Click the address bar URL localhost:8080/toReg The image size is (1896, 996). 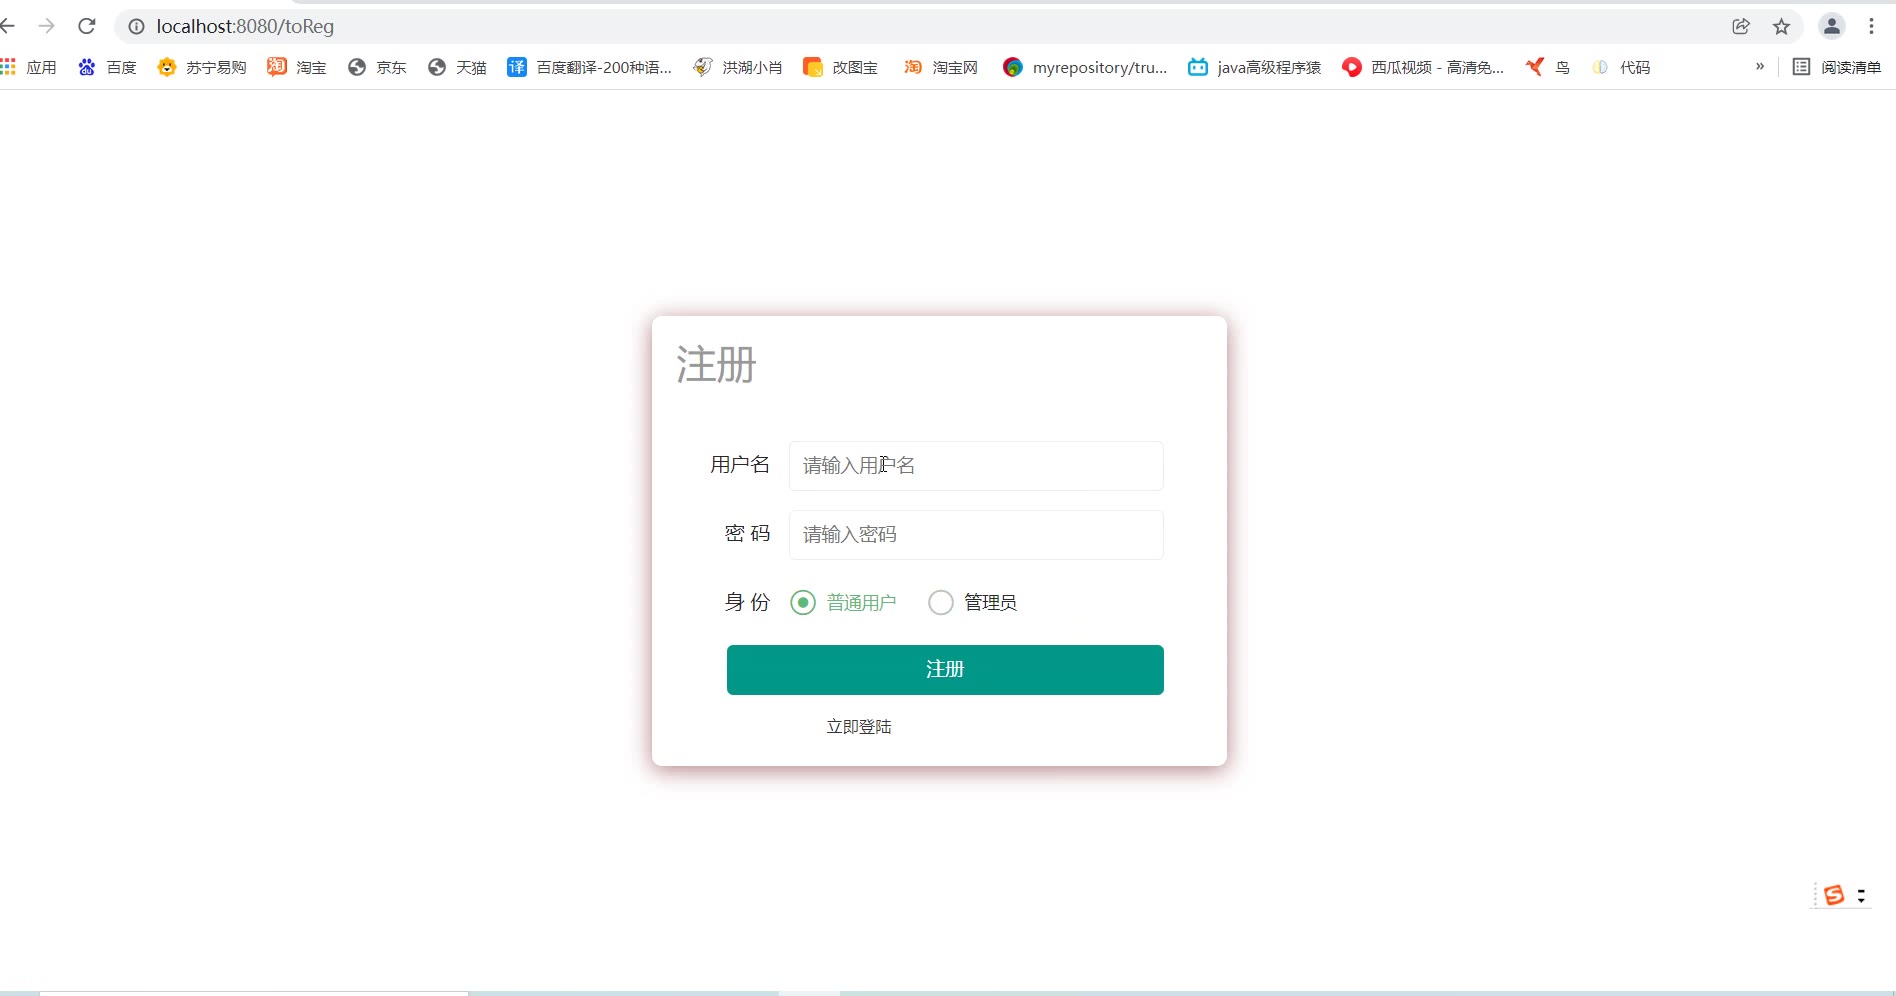[x=245, y=27]
